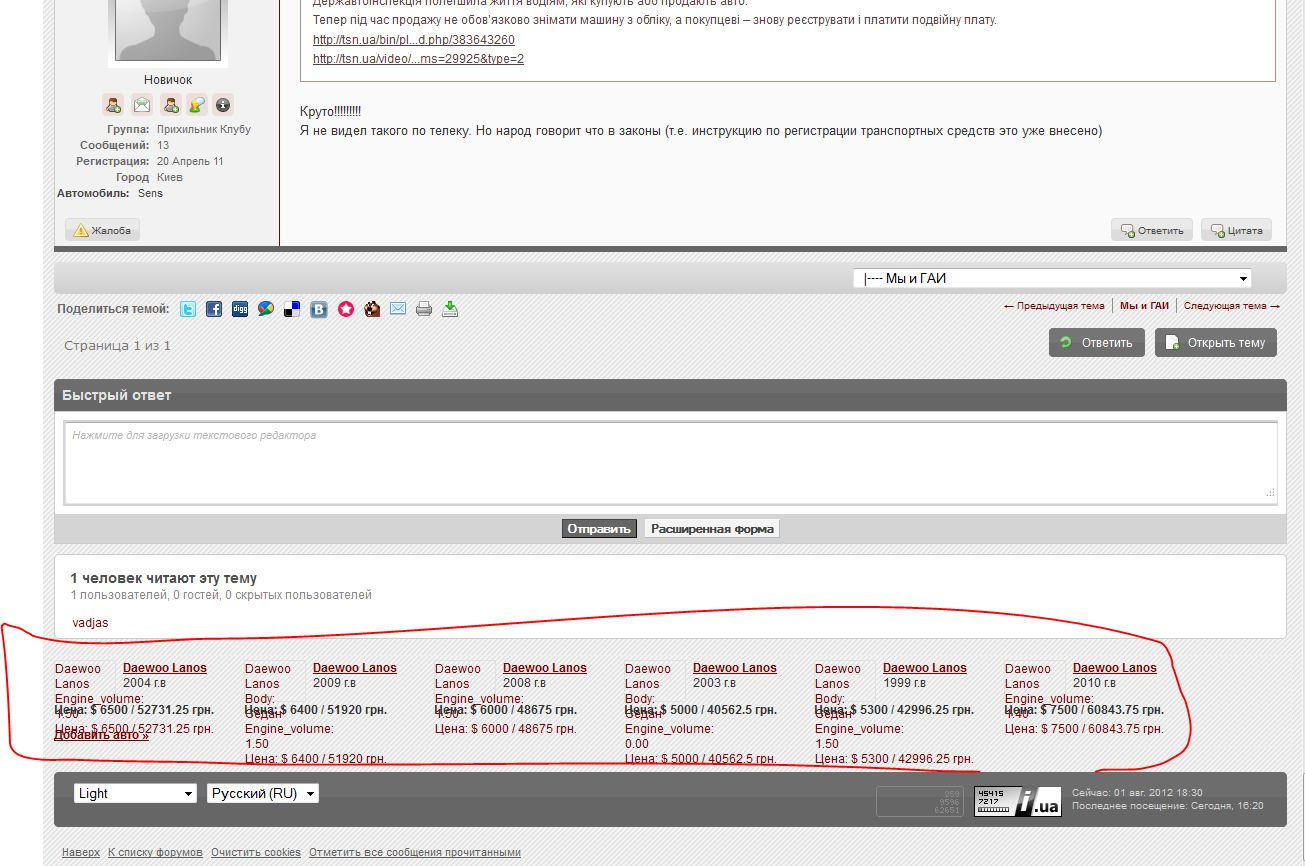Open Расширенная форма extended form
This screenshot has width=1305, height=866.
point(712,529)
